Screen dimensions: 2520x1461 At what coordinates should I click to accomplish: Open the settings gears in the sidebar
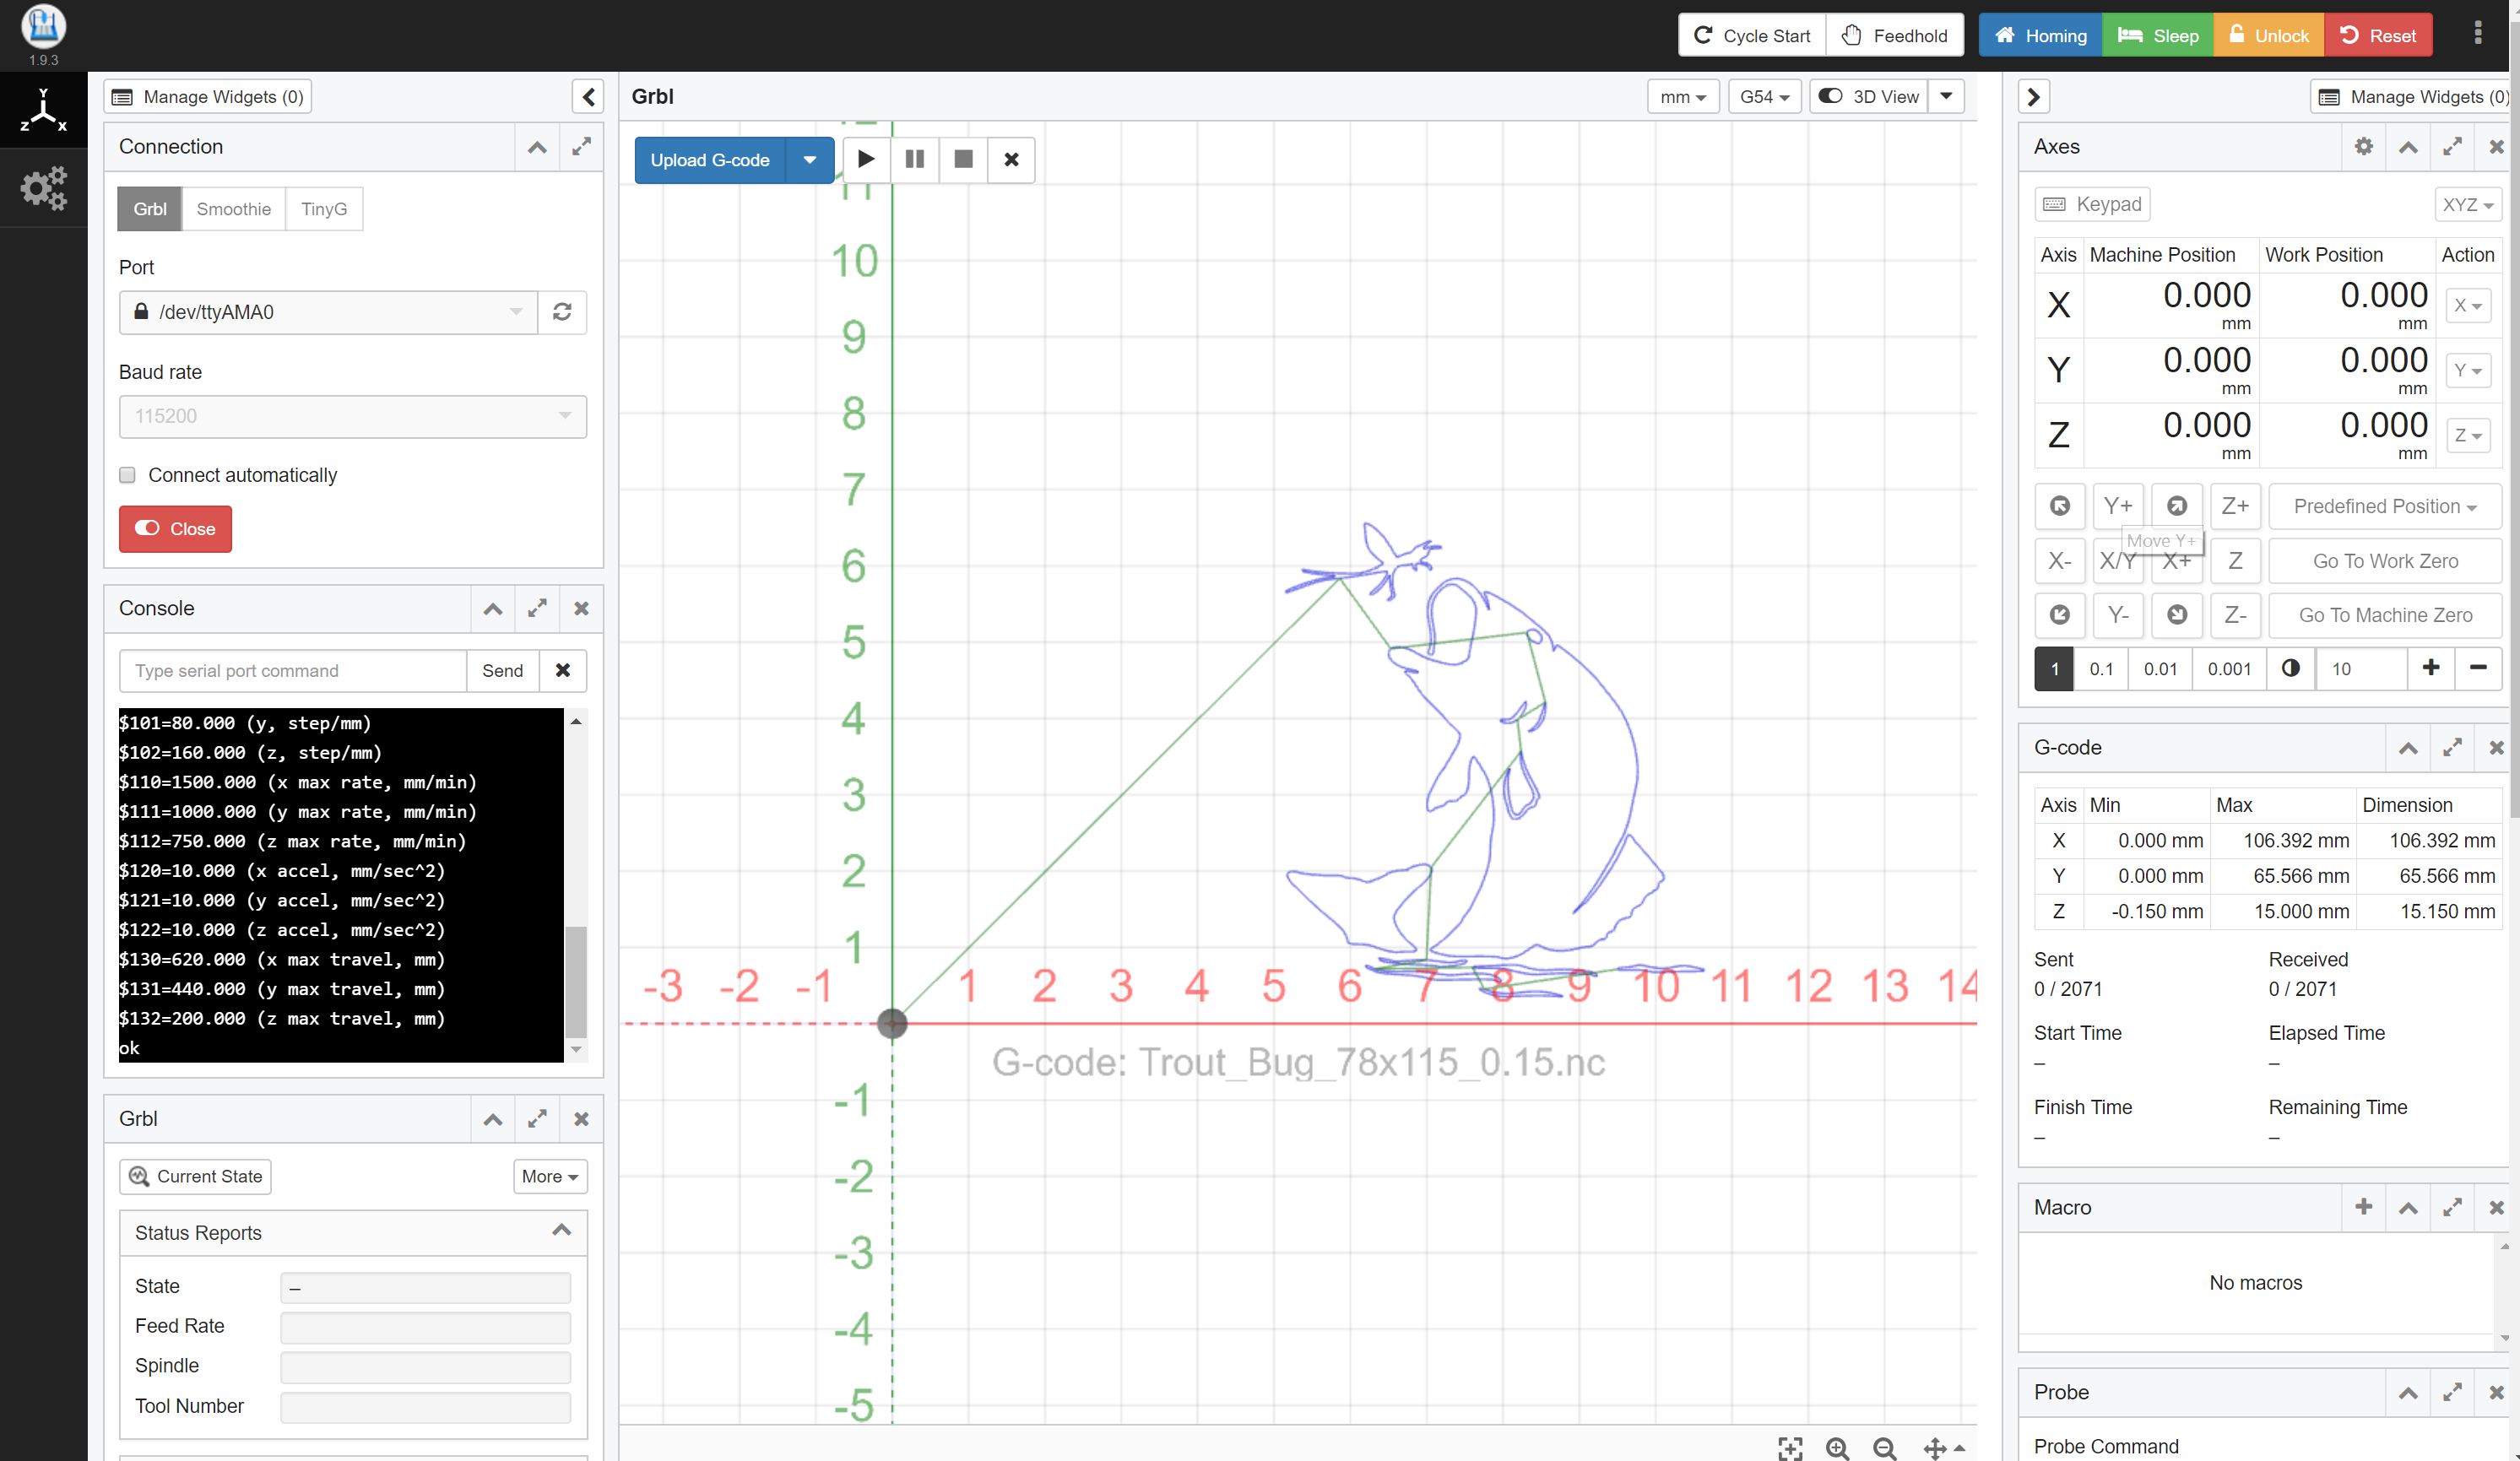pos(43,188)
